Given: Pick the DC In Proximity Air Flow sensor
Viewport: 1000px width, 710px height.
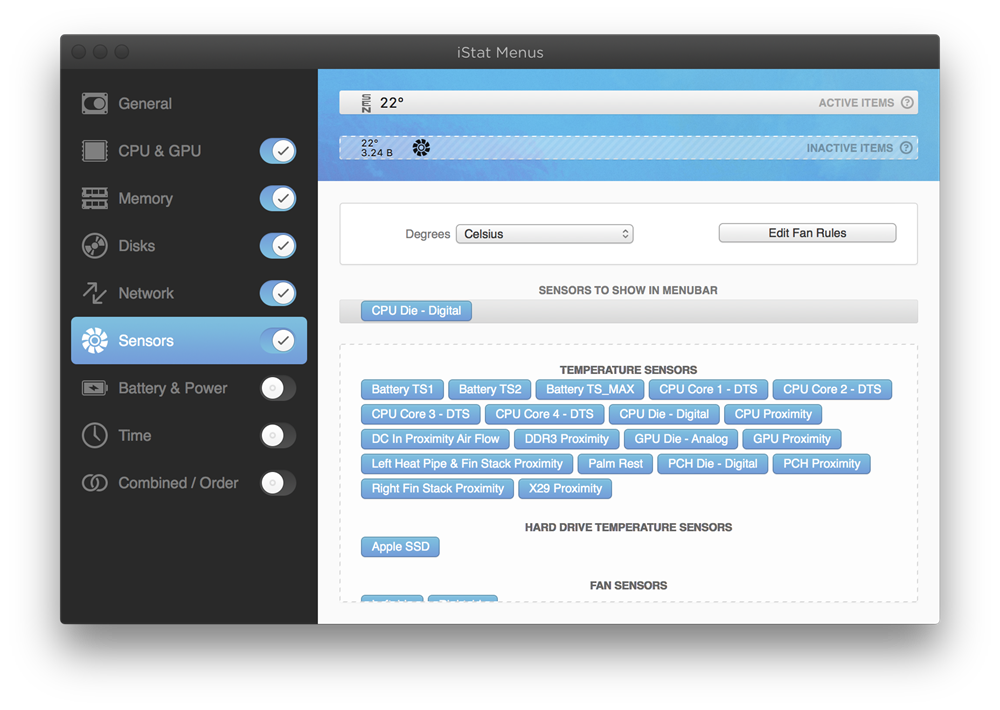Looking at the screenshot, I should [436, 439].
